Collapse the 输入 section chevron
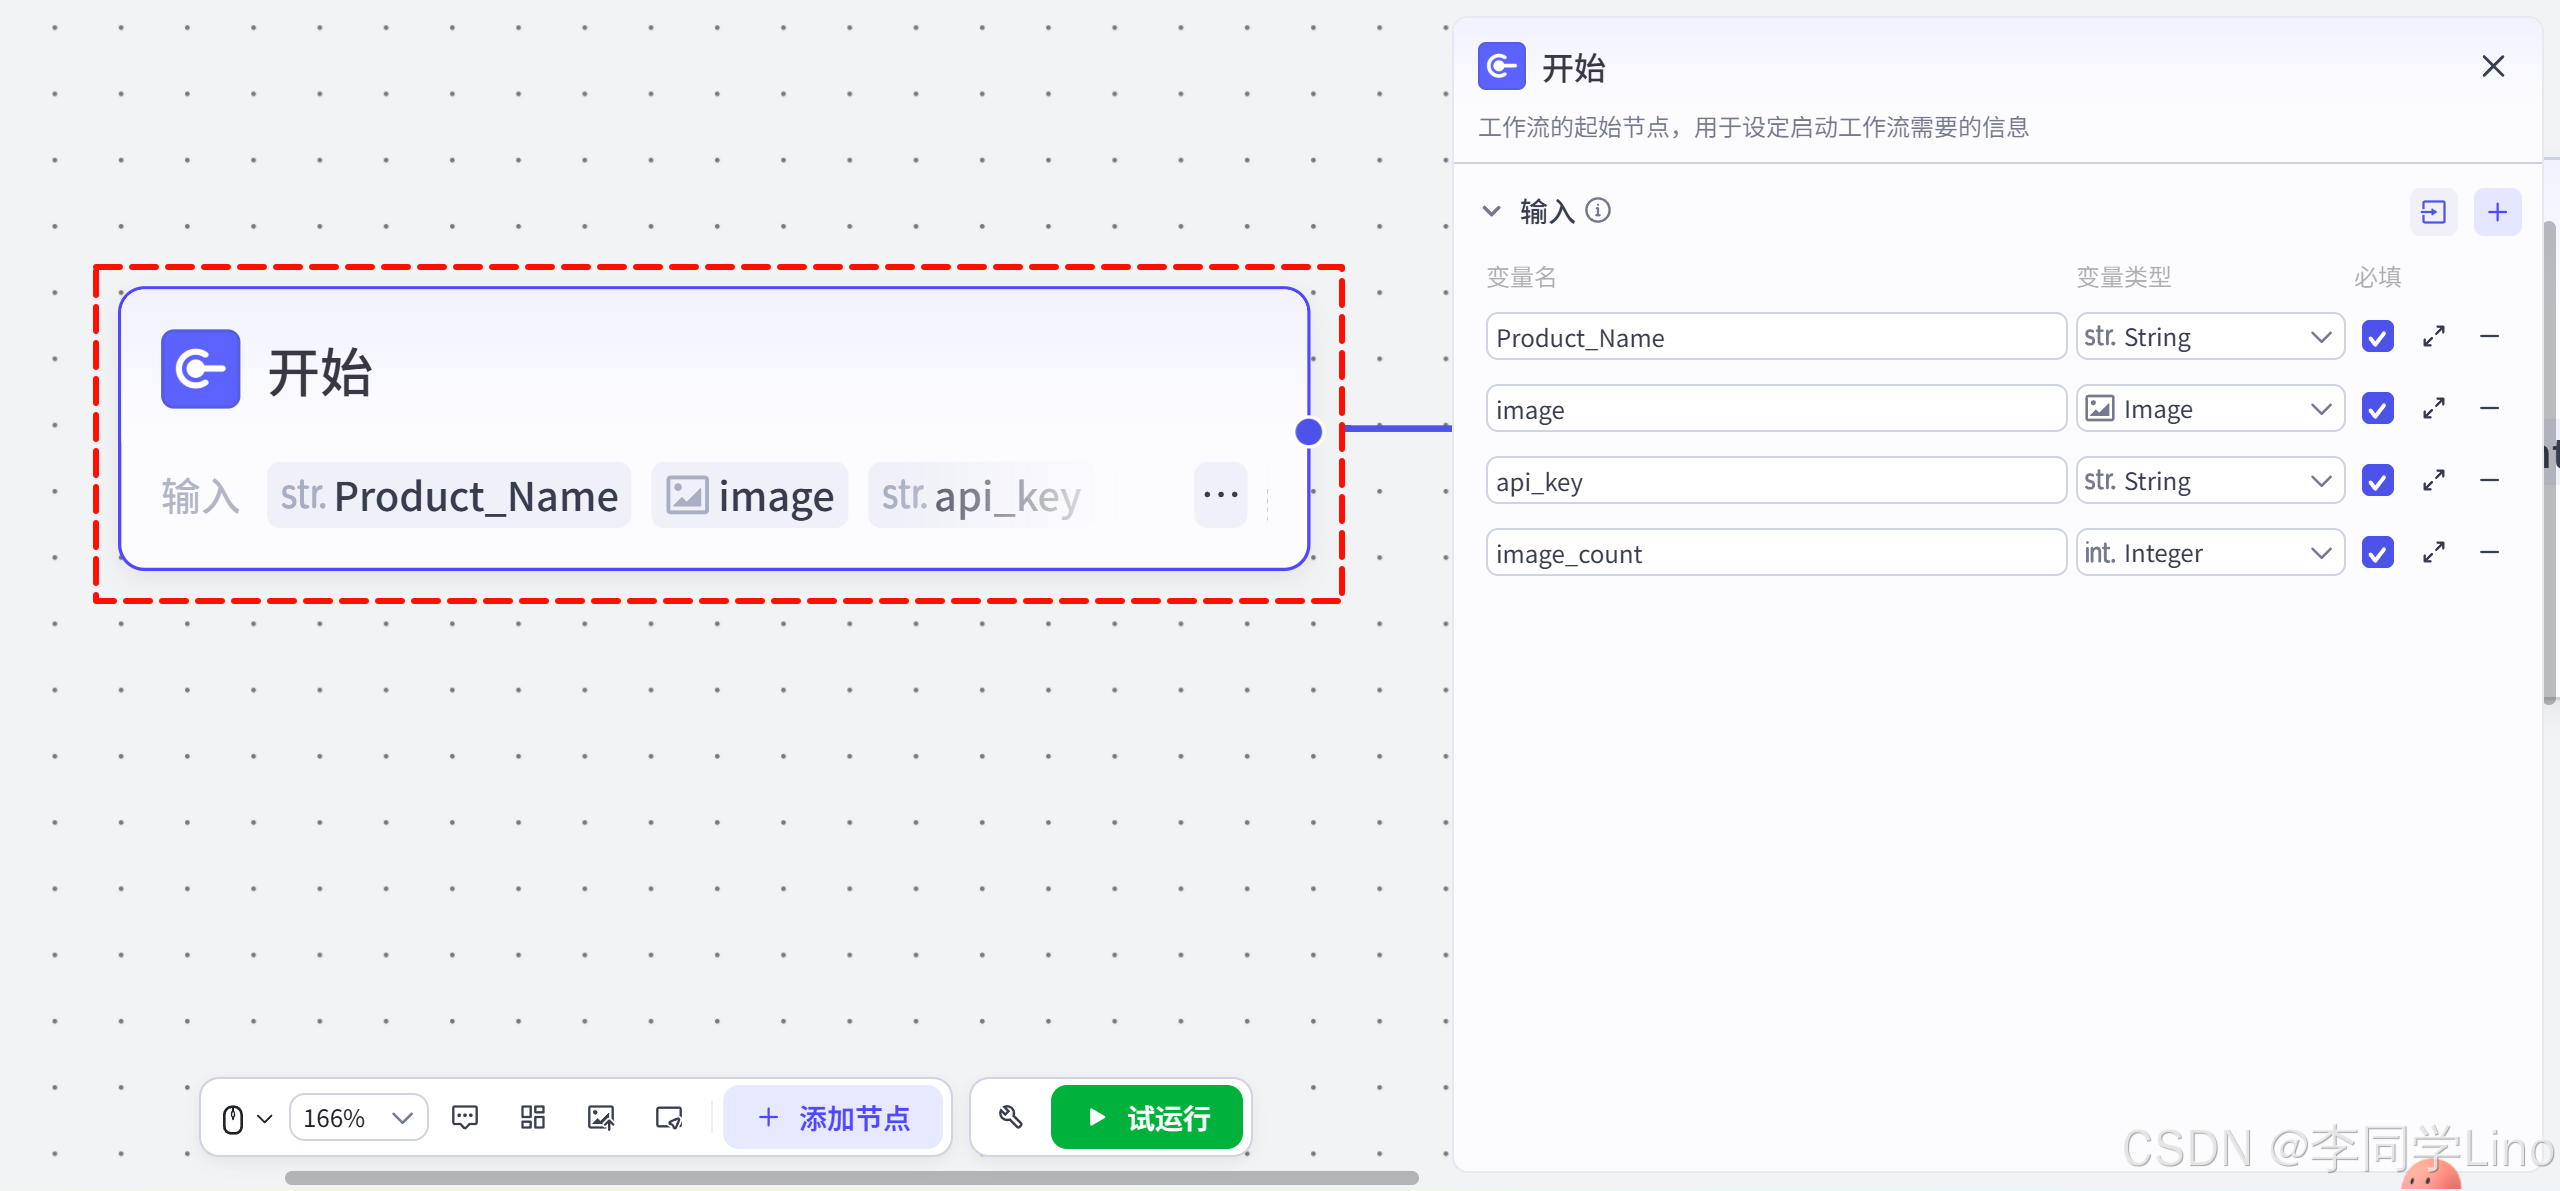 [1491, 211]
